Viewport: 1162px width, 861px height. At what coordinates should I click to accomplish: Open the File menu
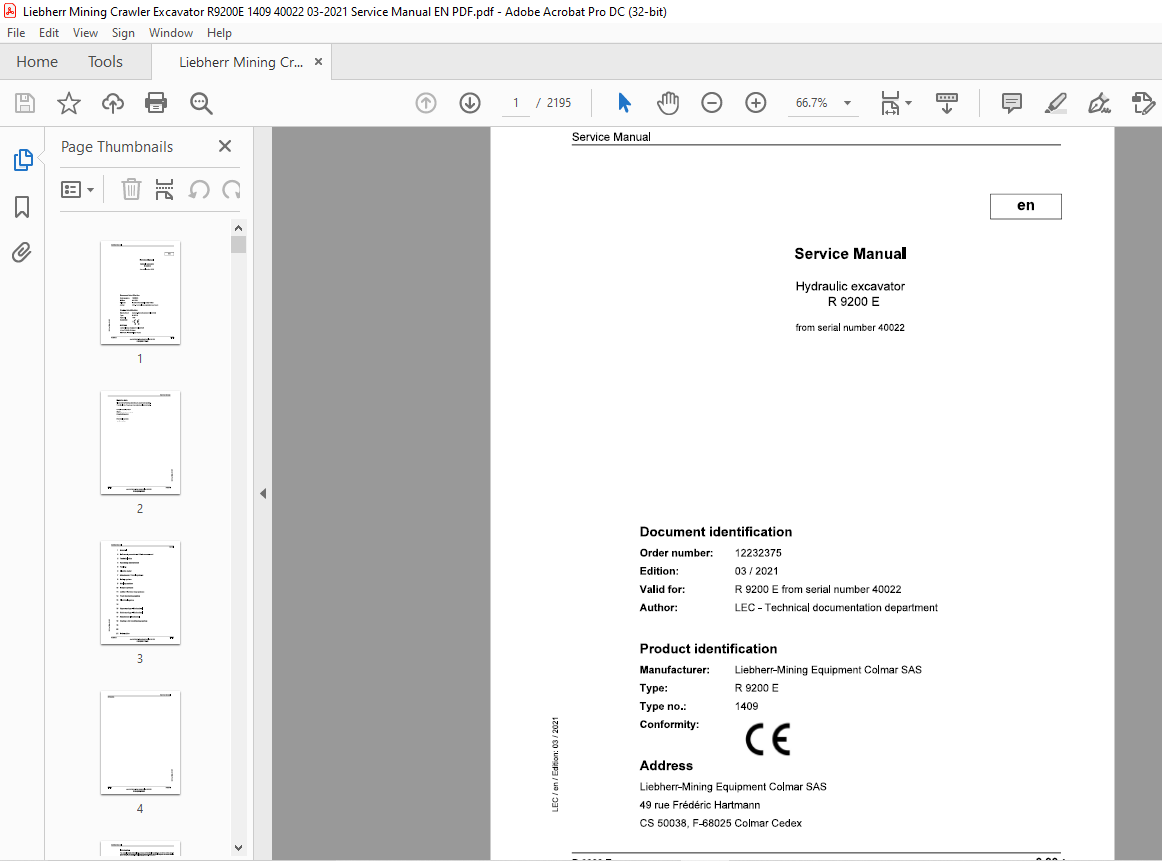coord(16,33)
